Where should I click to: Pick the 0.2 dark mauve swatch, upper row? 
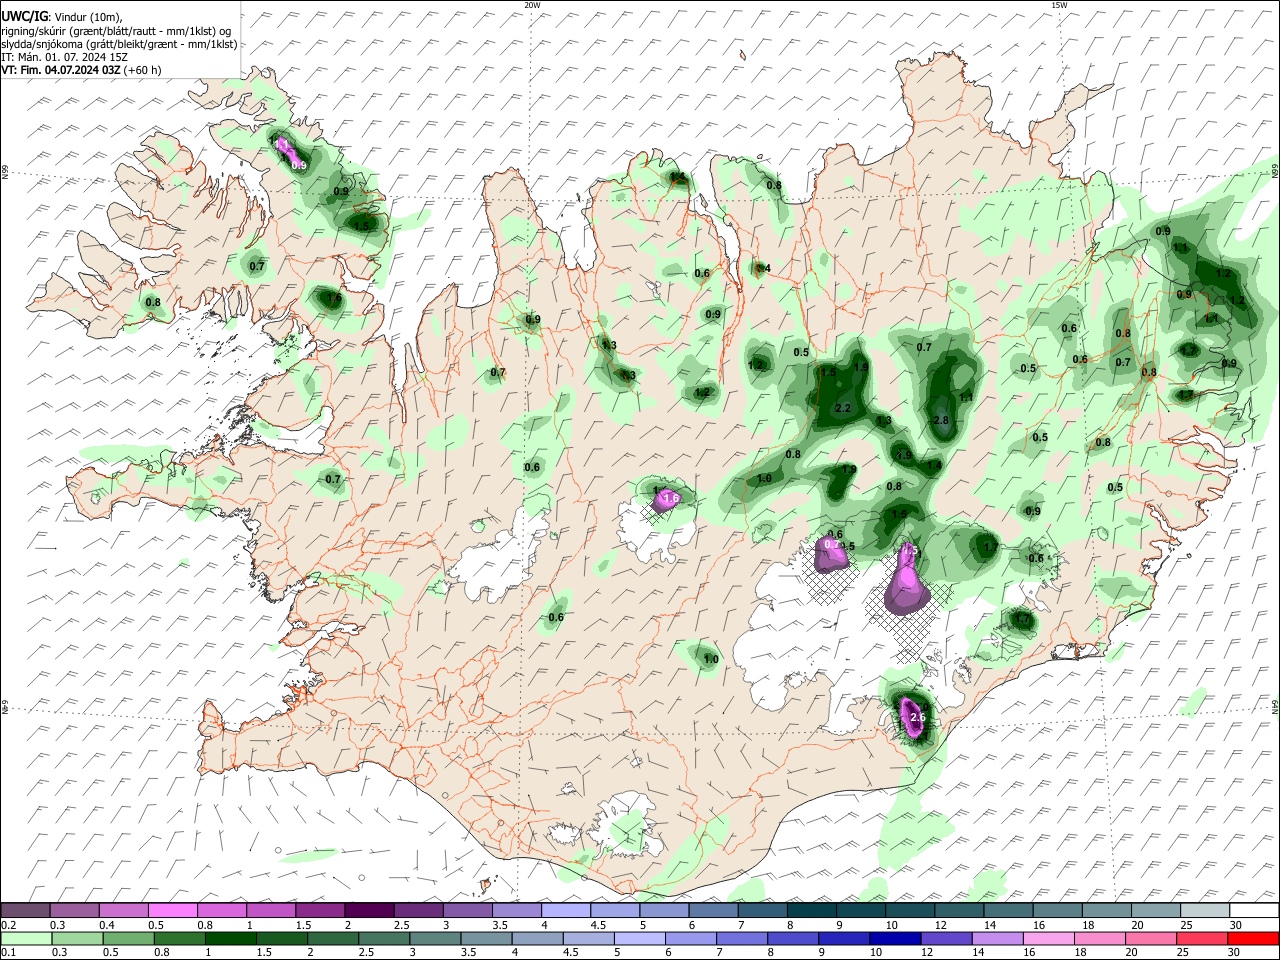(x=25, y=910)
